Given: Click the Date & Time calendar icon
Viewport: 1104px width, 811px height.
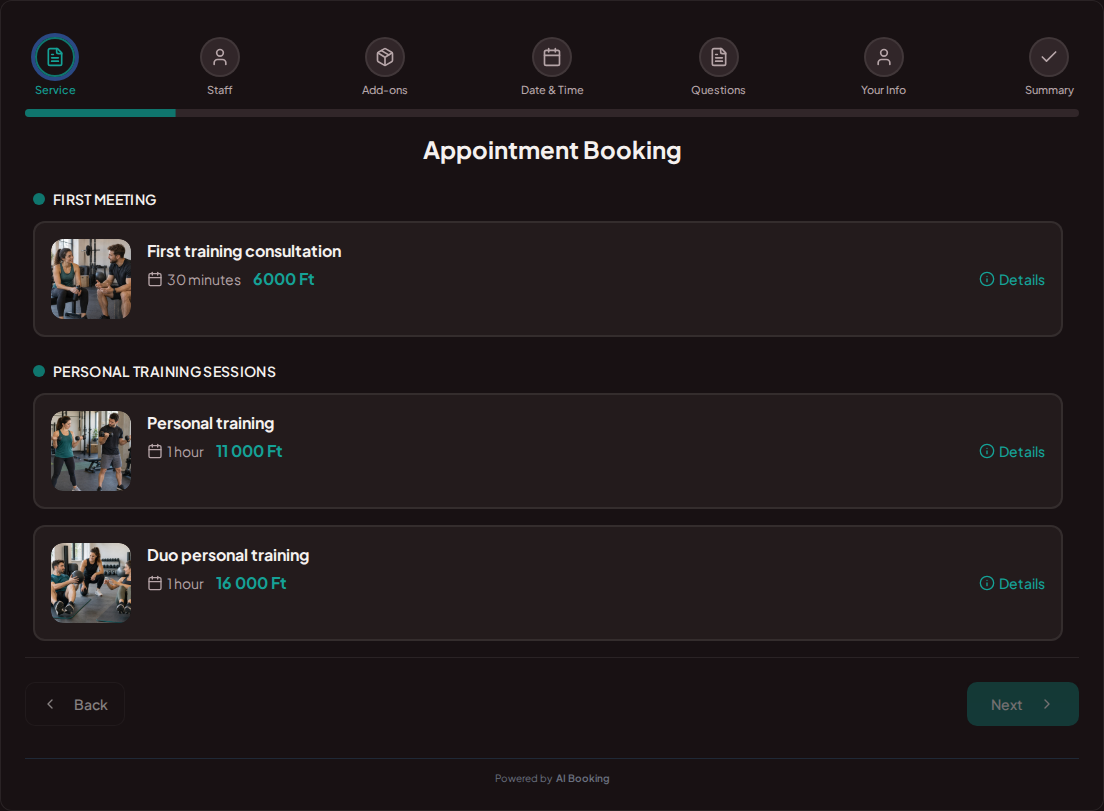Looking at the screenshot, I should coord(552,57).
